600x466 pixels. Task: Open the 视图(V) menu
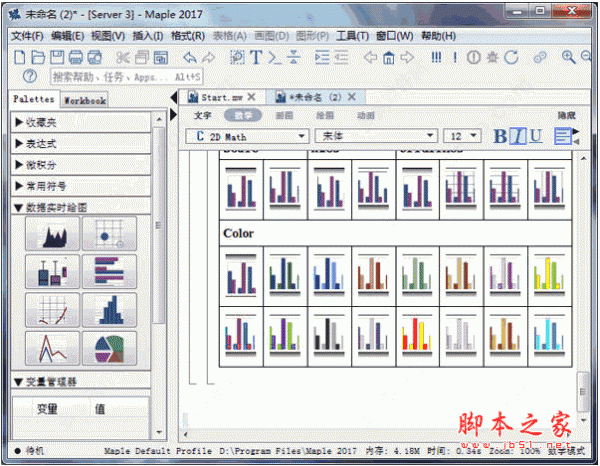coord(108,36)
